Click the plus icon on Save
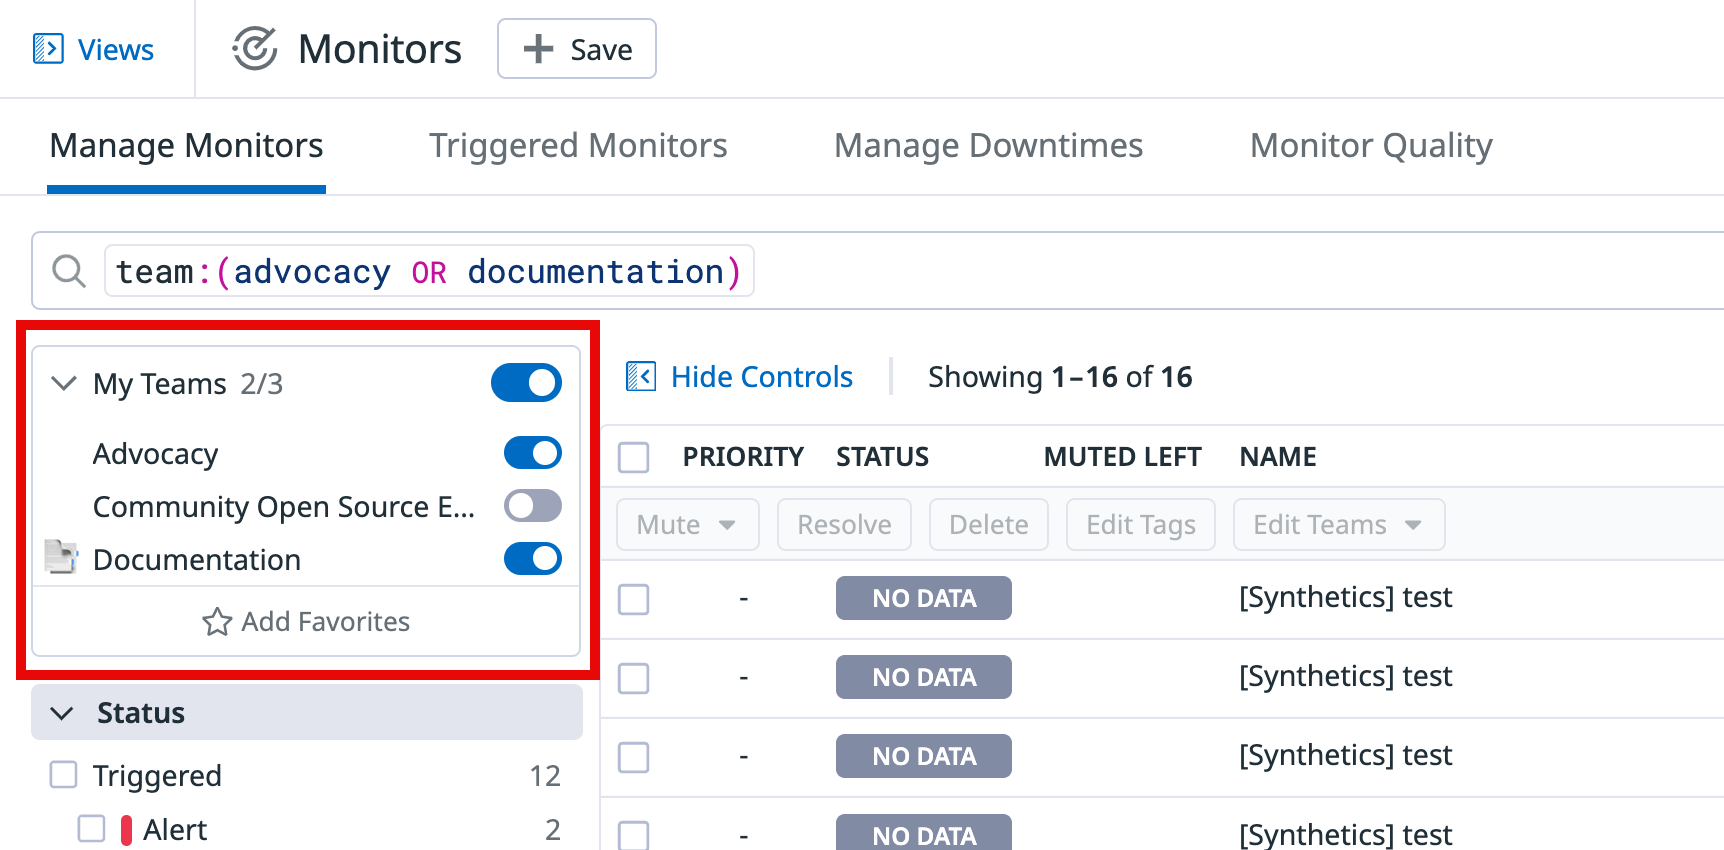This screenshot has height=850, width=1724. click(539, 49)
